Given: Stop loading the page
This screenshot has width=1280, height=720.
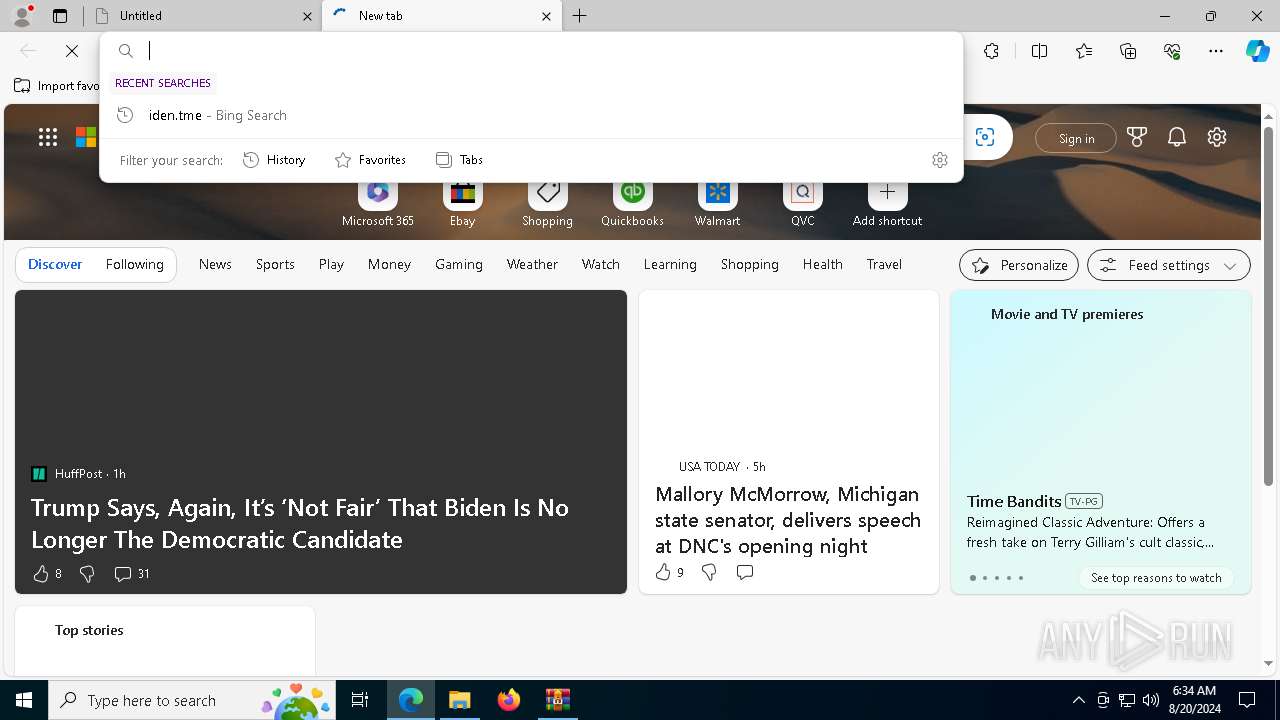Looking at the screenshot, I should coord(72,51).
